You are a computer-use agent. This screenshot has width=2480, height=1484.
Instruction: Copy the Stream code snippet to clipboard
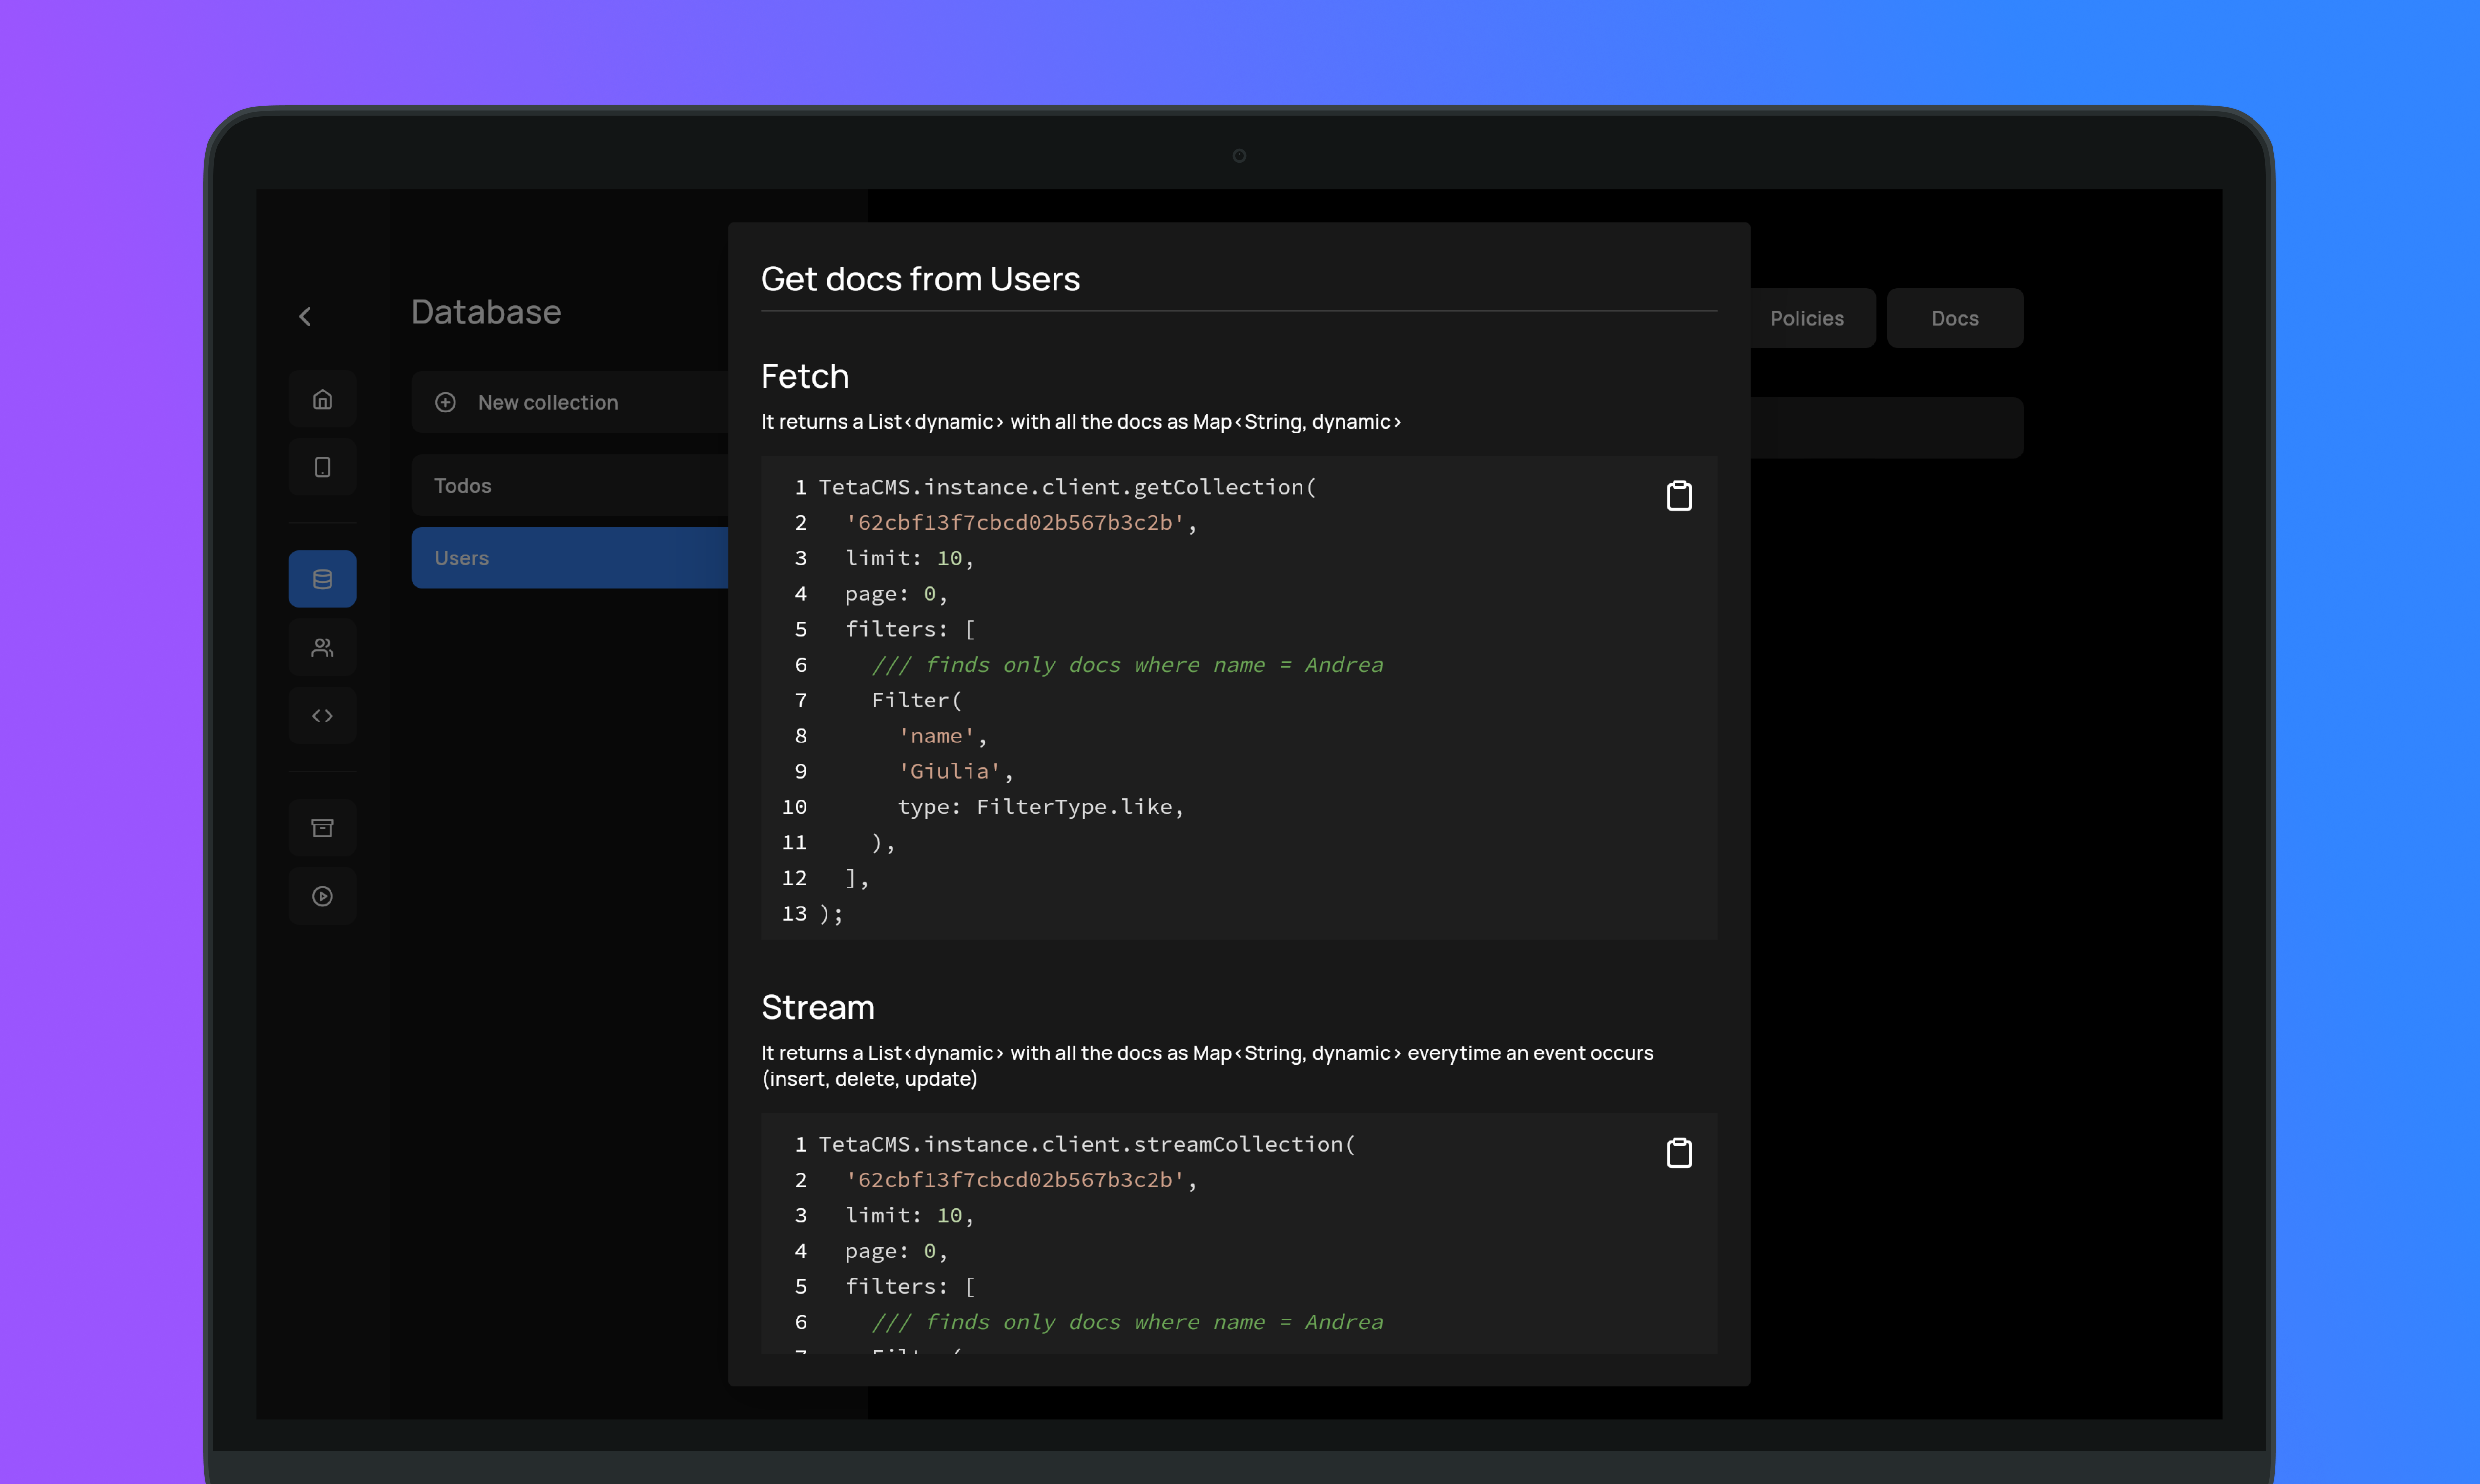1679,1152
